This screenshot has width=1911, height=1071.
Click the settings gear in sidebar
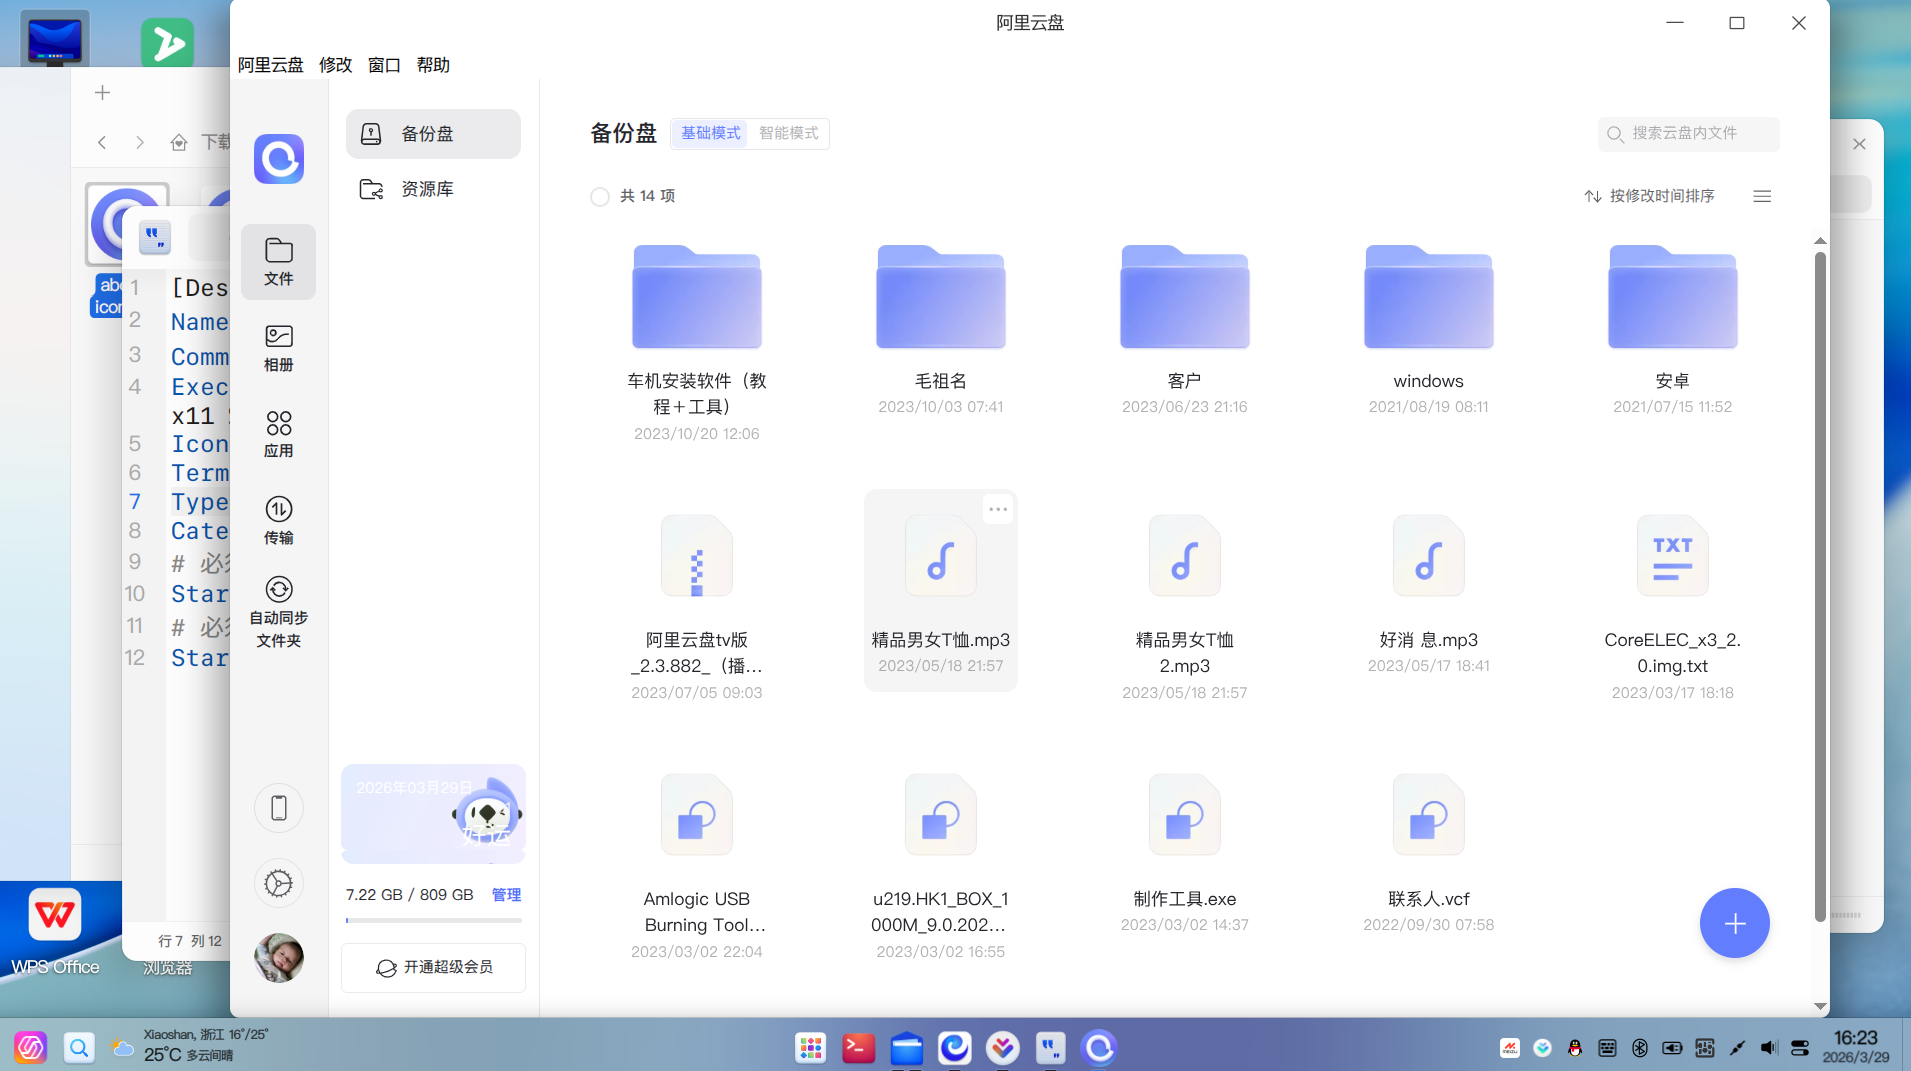point(278,883)
